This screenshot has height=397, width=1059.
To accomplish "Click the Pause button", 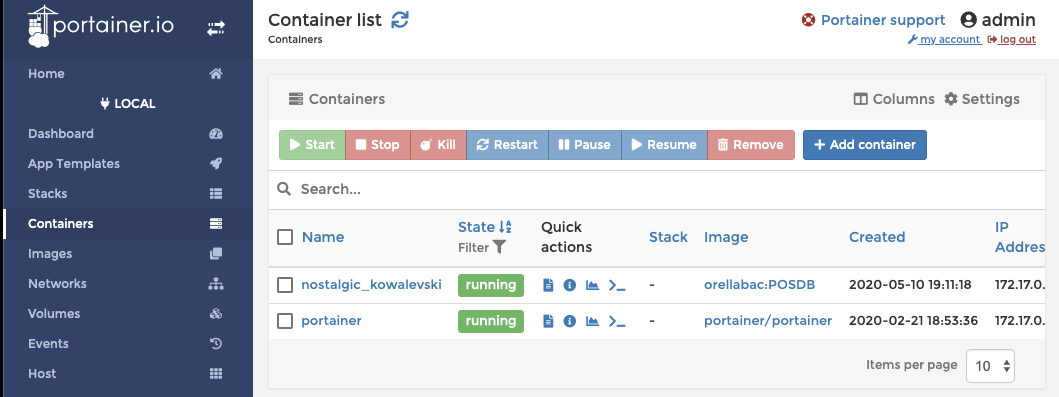I will pos(585,145).
